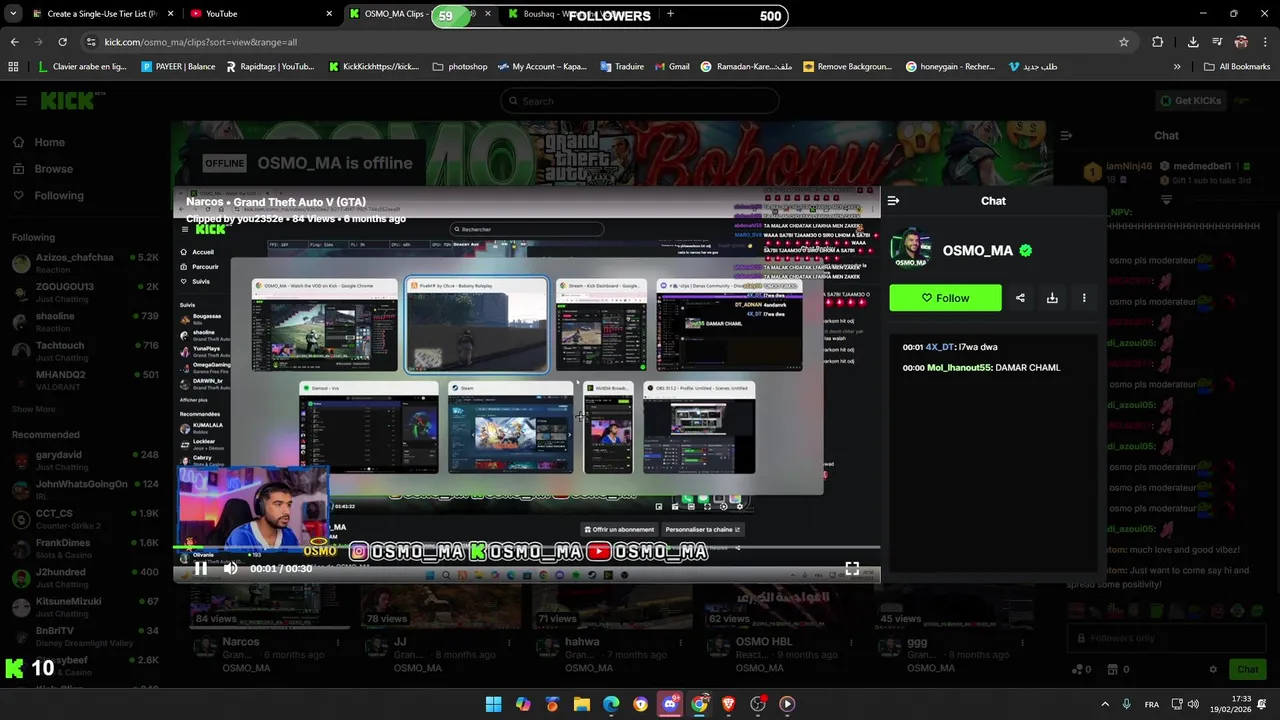Open KitsuneMizuki recommended channel

click(x=85, y=607)
